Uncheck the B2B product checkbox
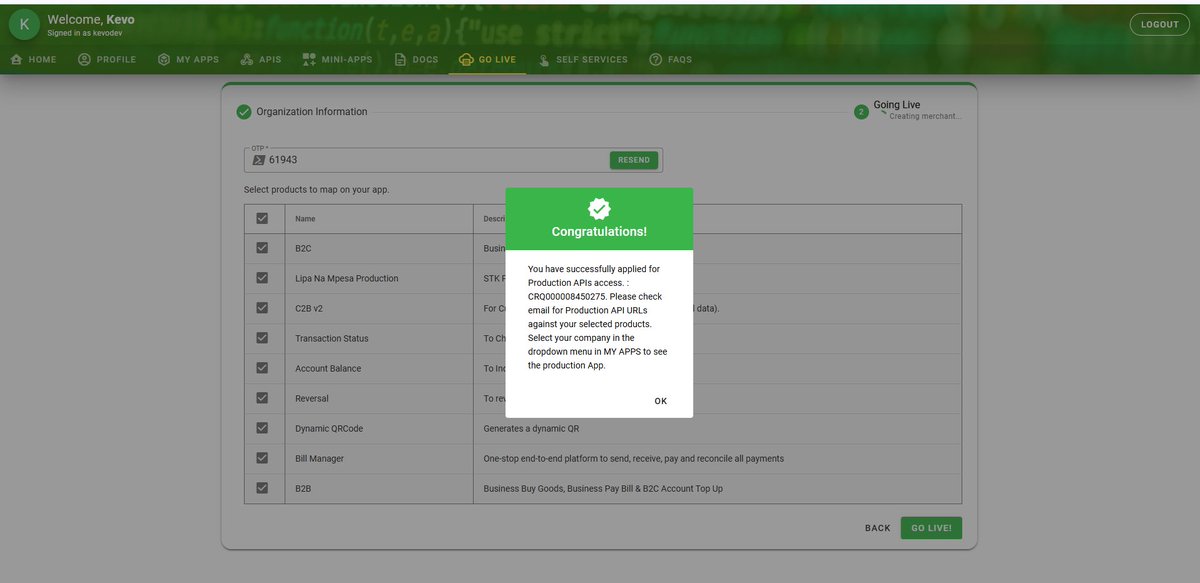The height and width of the screenshot is (583, 1200). [262, 488]
